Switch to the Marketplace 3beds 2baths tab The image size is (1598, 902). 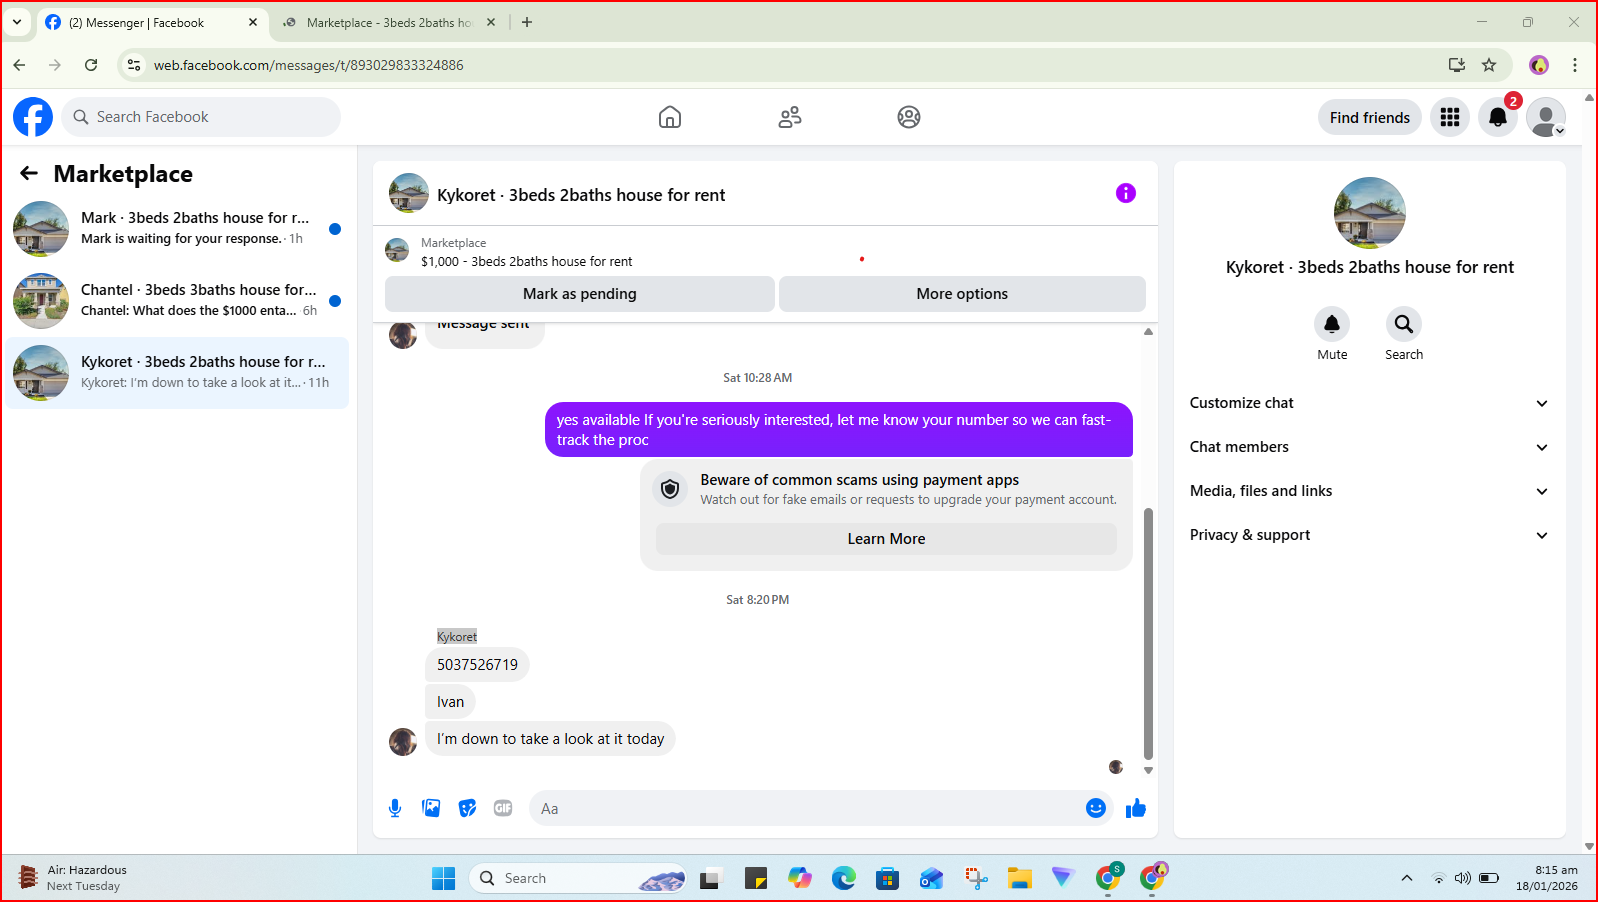389,22
